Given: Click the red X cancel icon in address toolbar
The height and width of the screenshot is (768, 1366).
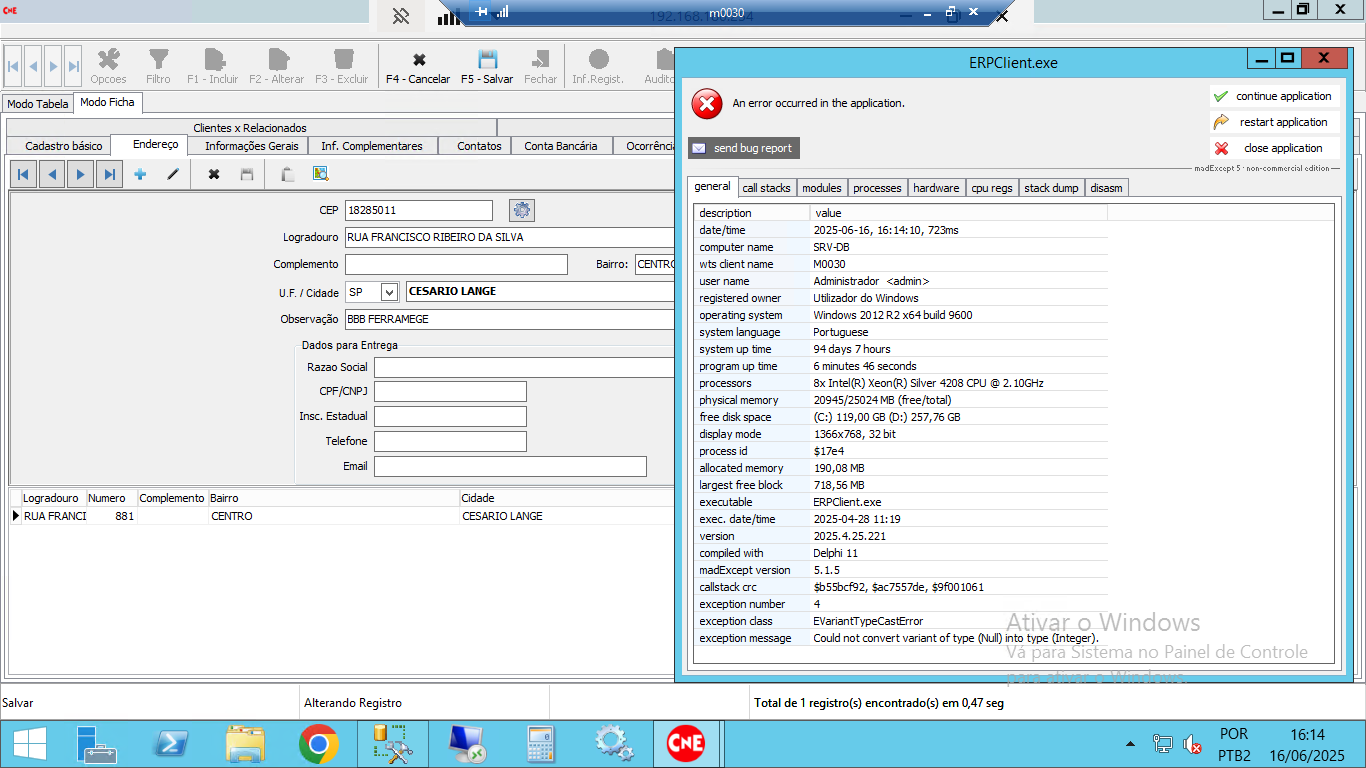Looking at the screenshot, I should 213,174.
